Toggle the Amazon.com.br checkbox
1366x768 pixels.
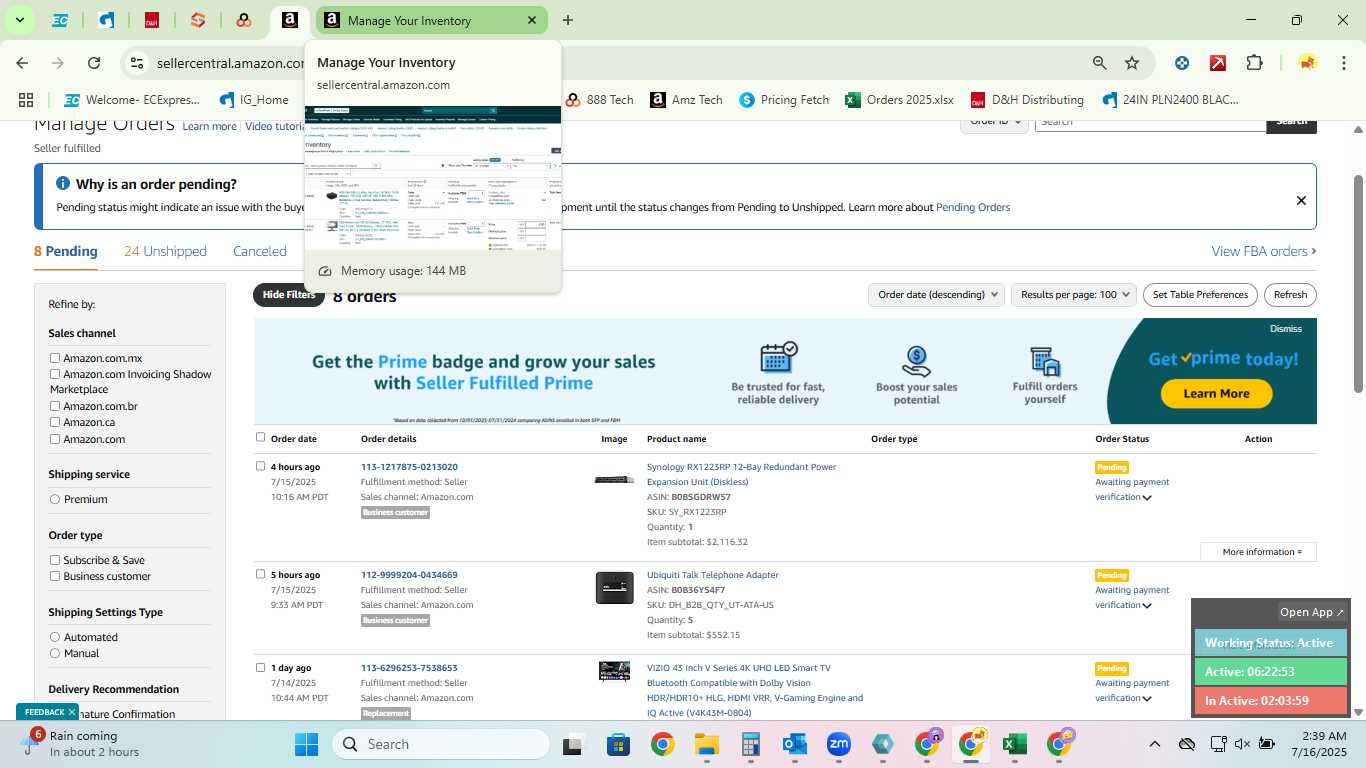(55, 406)
